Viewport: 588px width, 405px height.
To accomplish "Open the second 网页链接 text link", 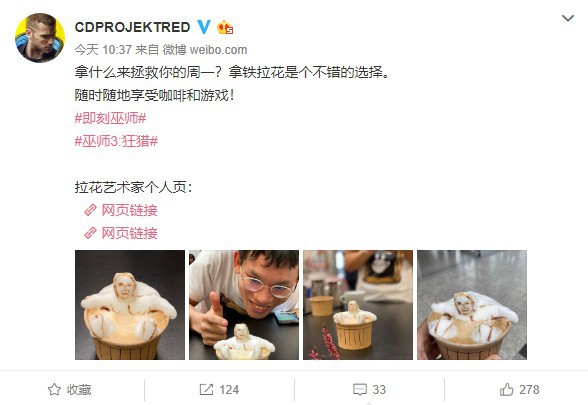I will (x=129, y=233).
